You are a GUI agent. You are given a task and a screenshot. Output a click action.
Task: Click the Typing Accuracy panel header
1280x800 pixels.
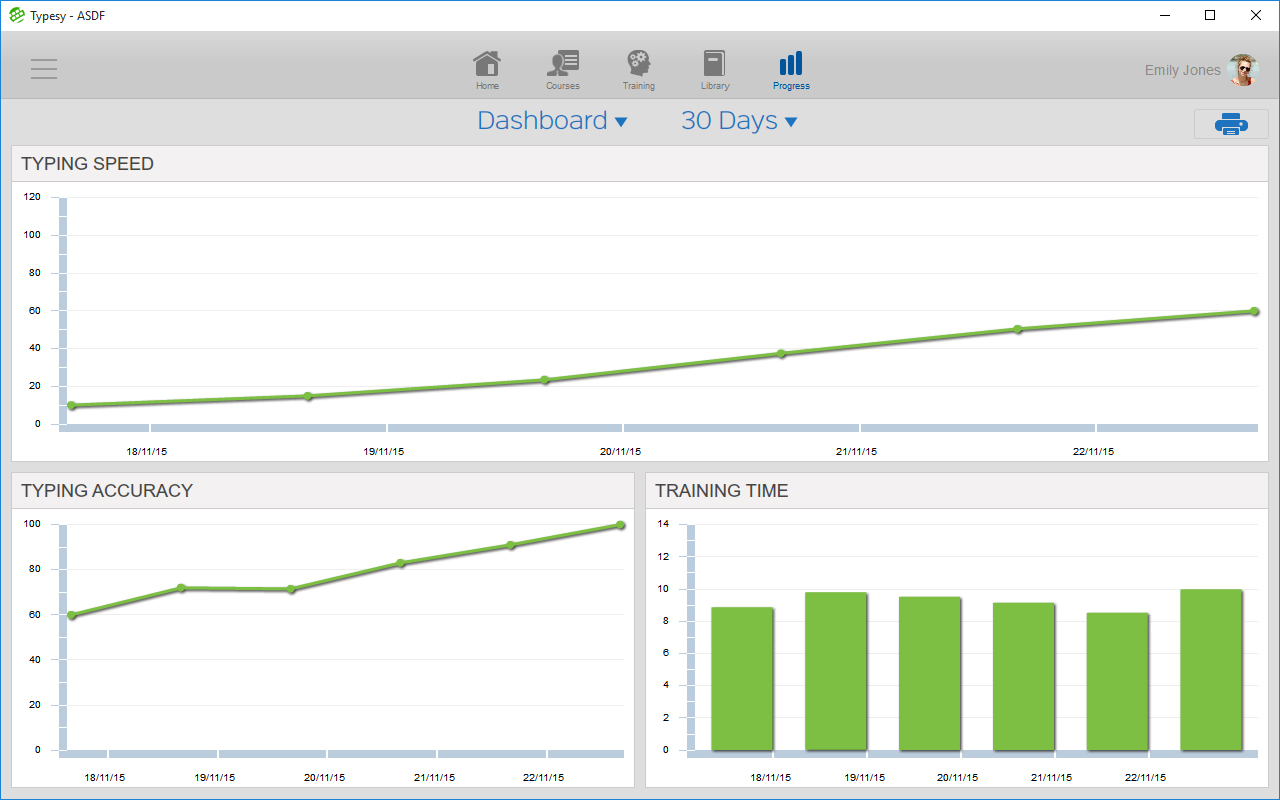point(107,491)
